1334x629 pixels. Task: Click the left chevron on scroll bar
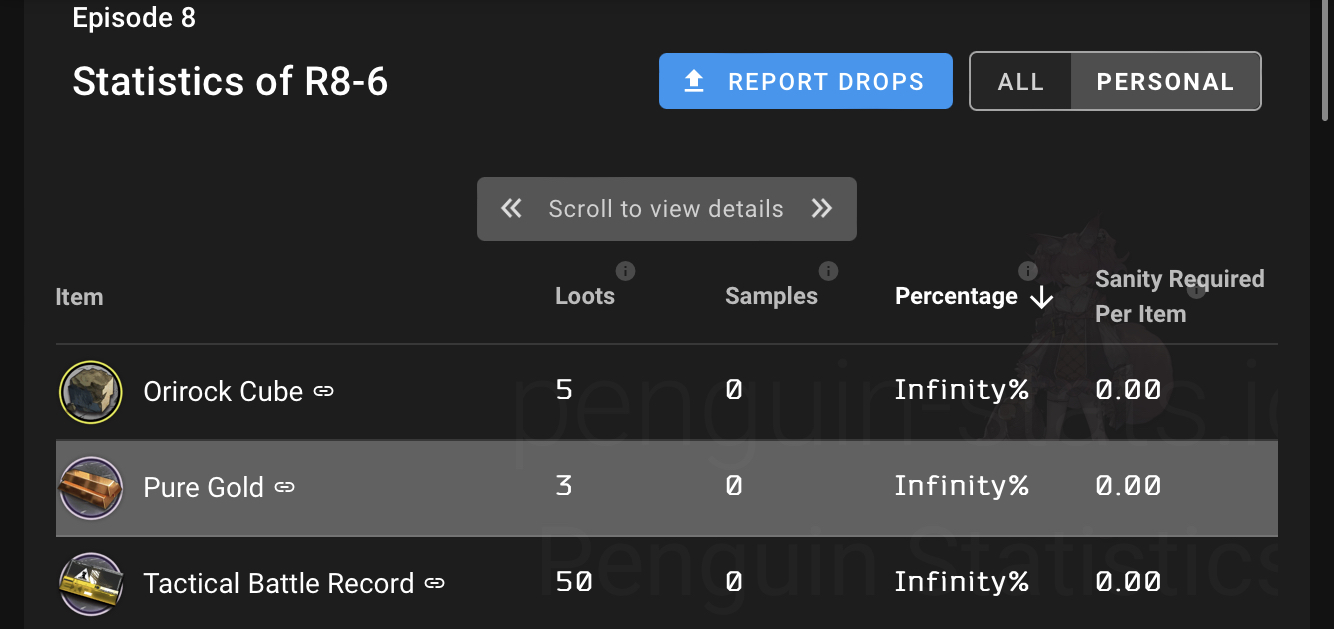point(511,208)
